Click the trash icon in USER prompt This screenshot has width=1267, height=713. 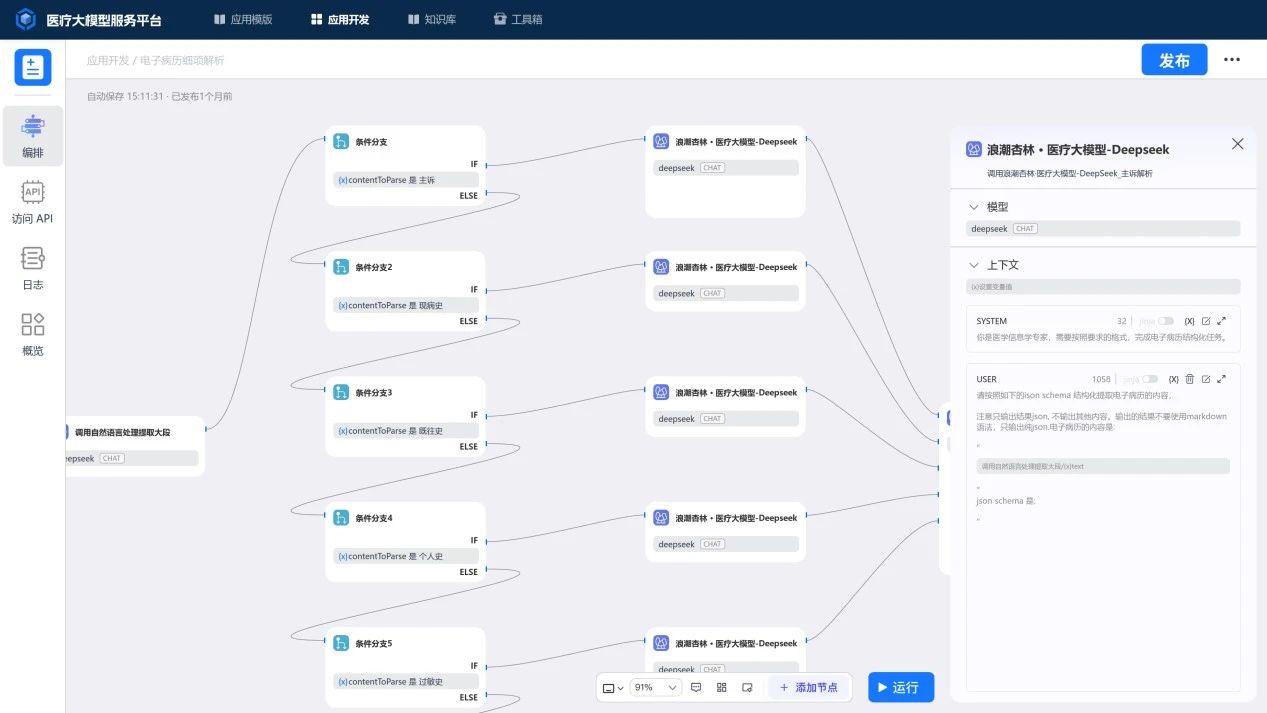coord(1190,379)
